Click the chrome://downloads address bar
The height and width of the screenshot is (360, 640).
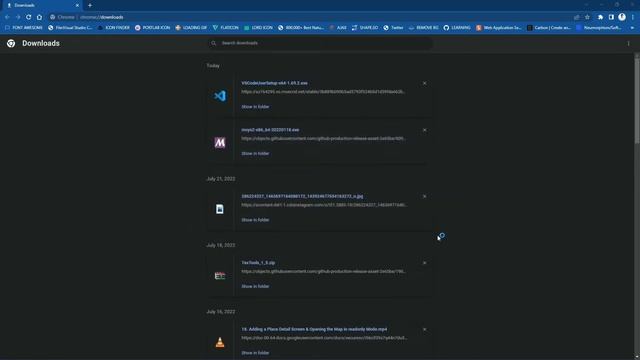click(310, 17)
